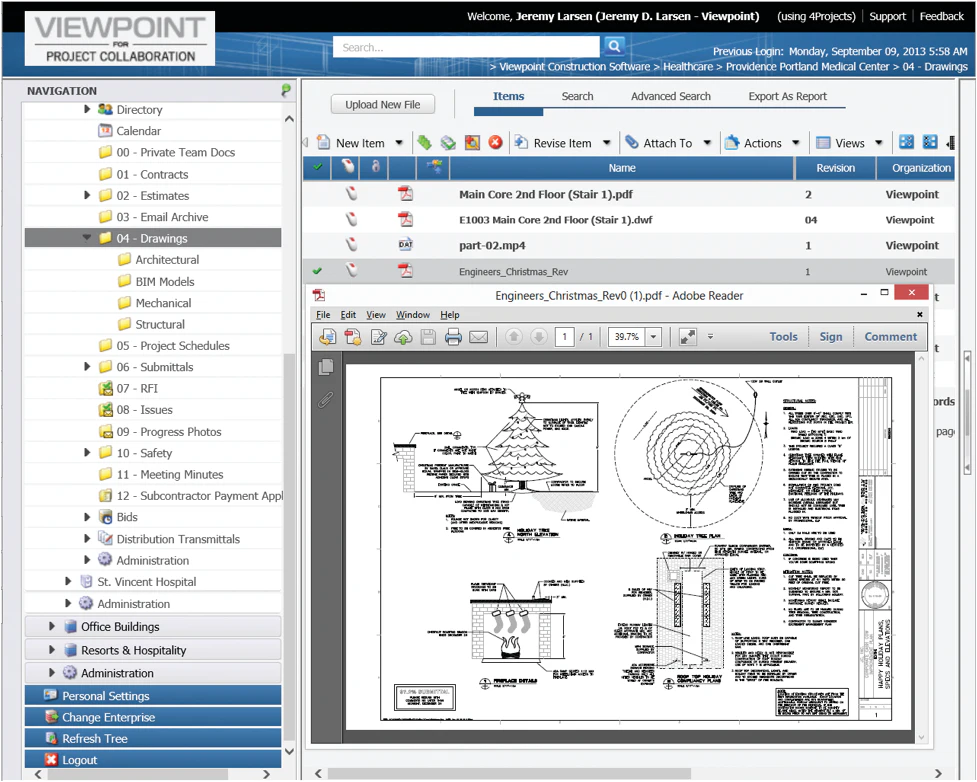The width and height of the screenshot is (977, 782).
Task: Click the red delete icon in the items toolbar
Action: 493,143
